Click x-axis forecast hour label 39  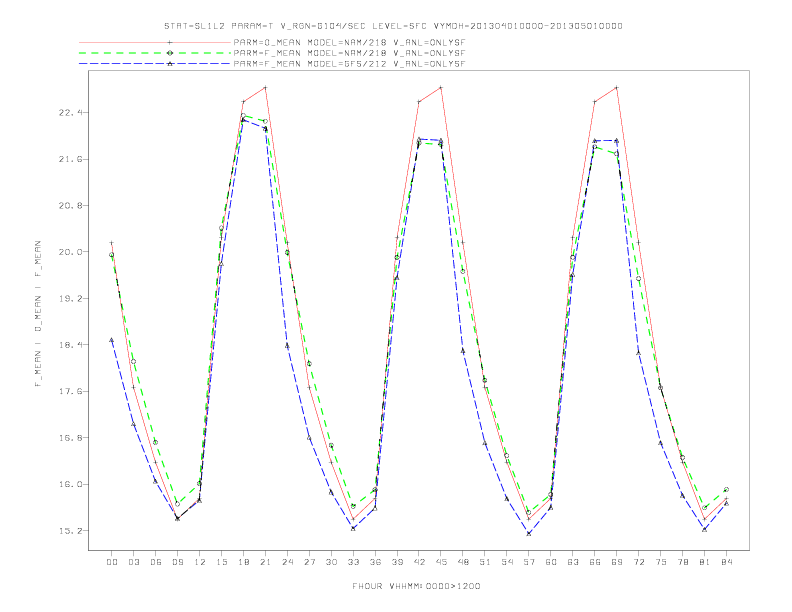397,562
